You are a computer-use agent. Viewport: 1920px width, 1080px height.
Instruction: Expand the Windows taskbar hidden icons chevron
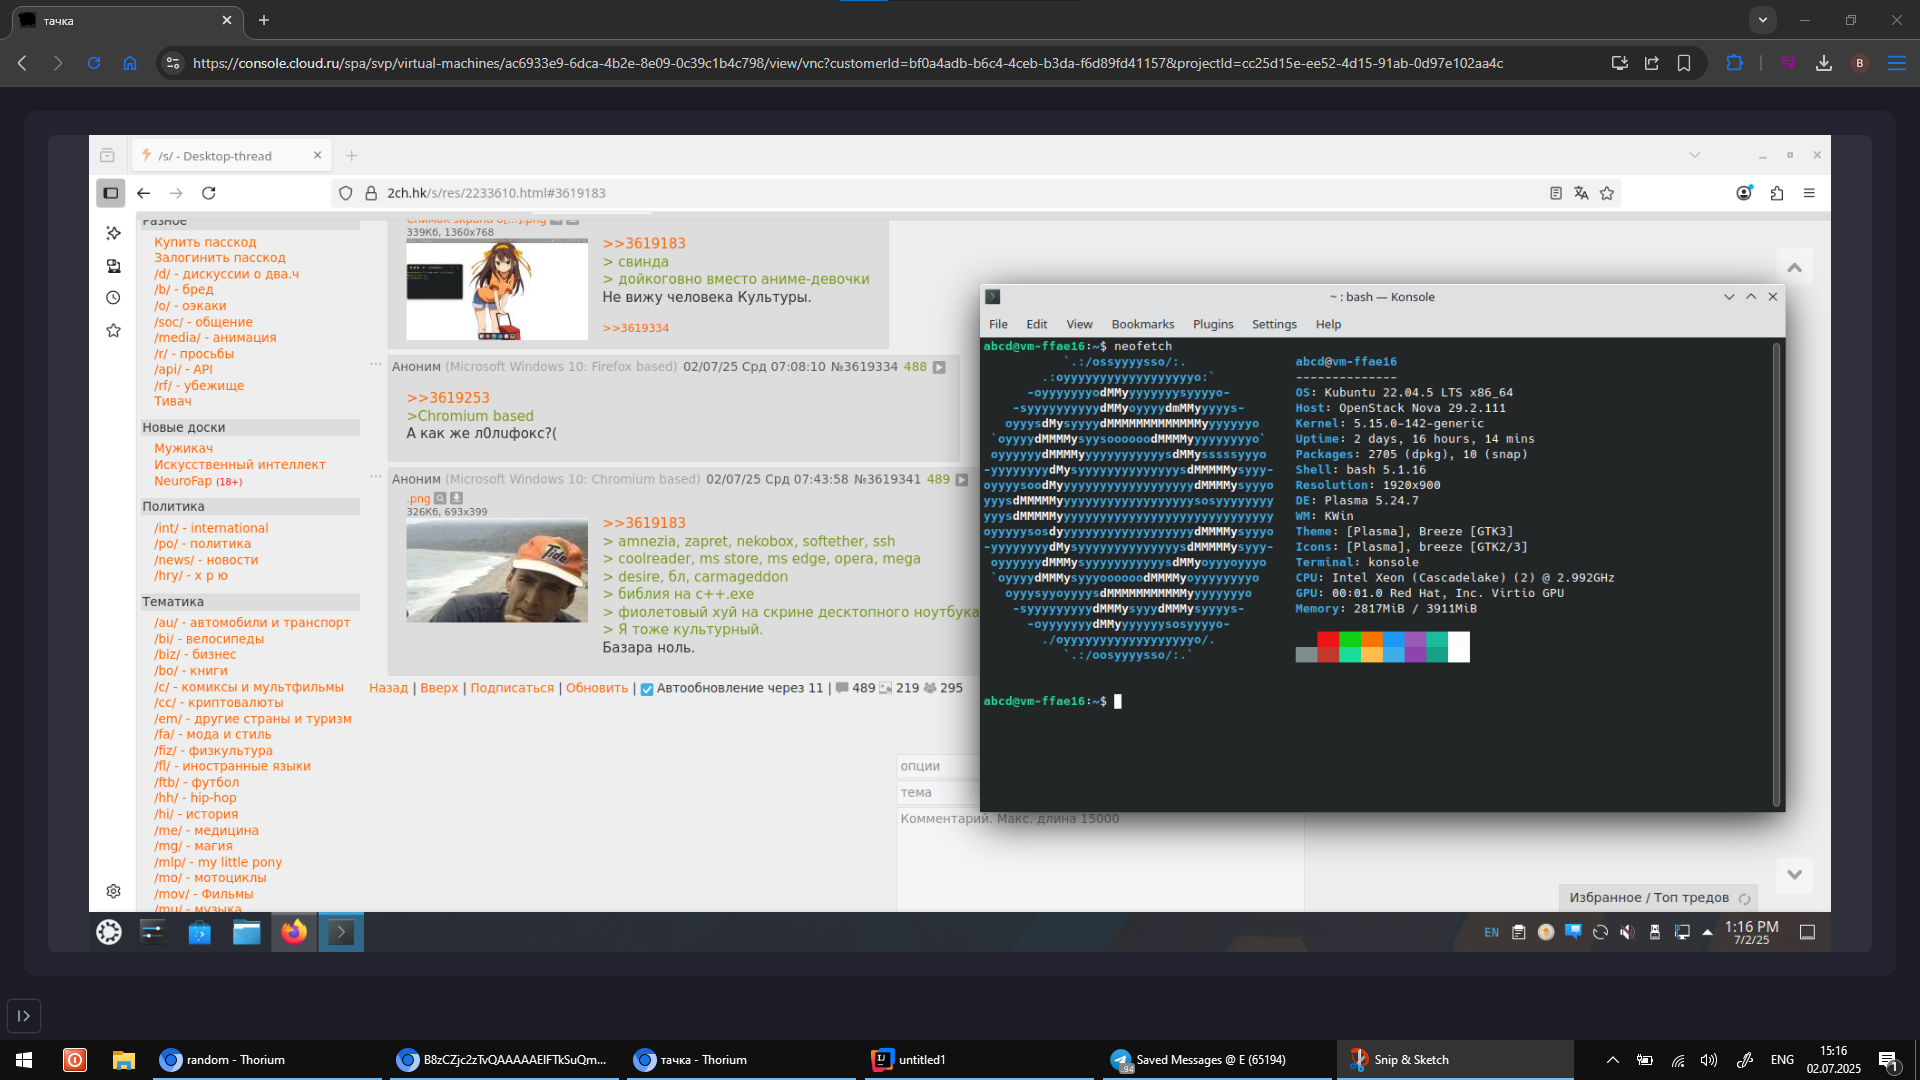(1612, 1060)
